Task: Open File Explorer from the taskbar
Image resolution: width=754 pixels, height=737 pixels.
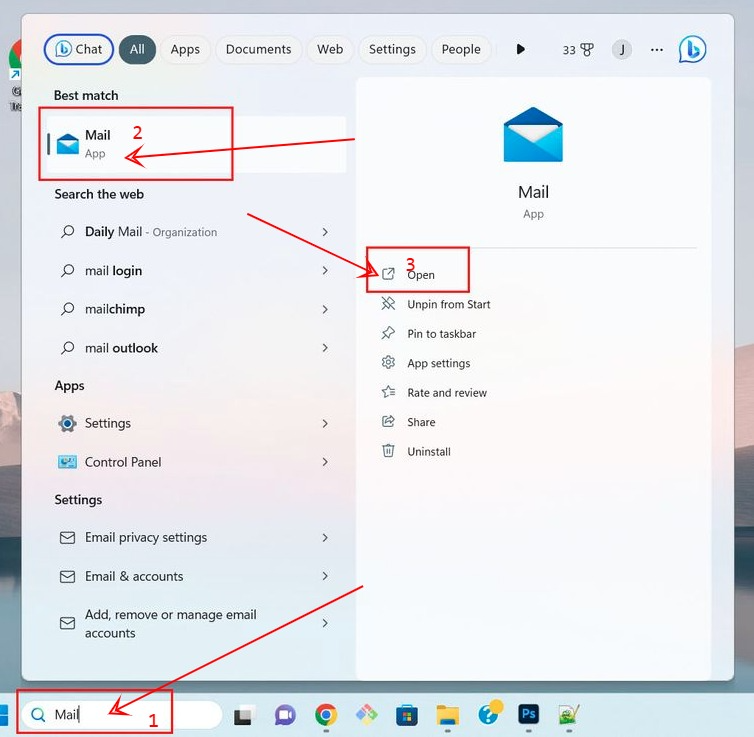Action: pos(448,715)
